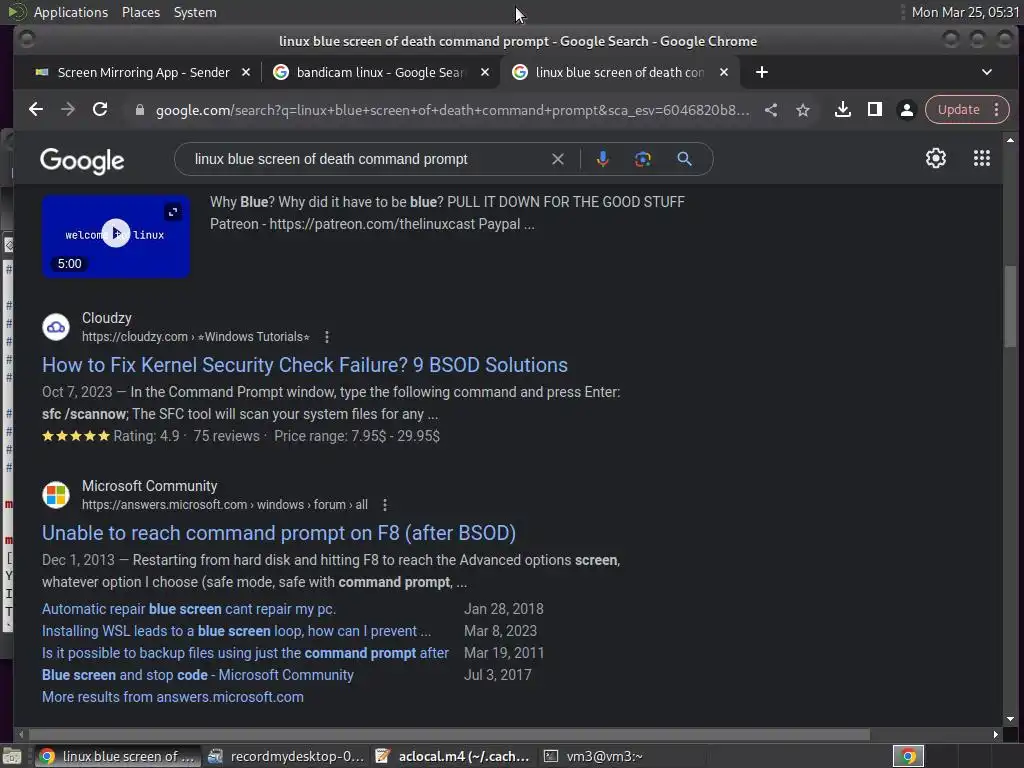
Task: Open the Places menu
Action: [141, 12]
